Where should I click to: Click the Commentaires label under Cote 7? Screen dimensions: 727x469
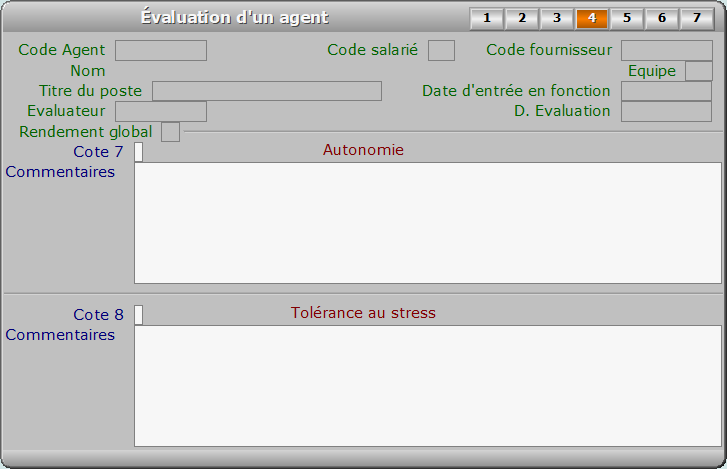(60, 172)
